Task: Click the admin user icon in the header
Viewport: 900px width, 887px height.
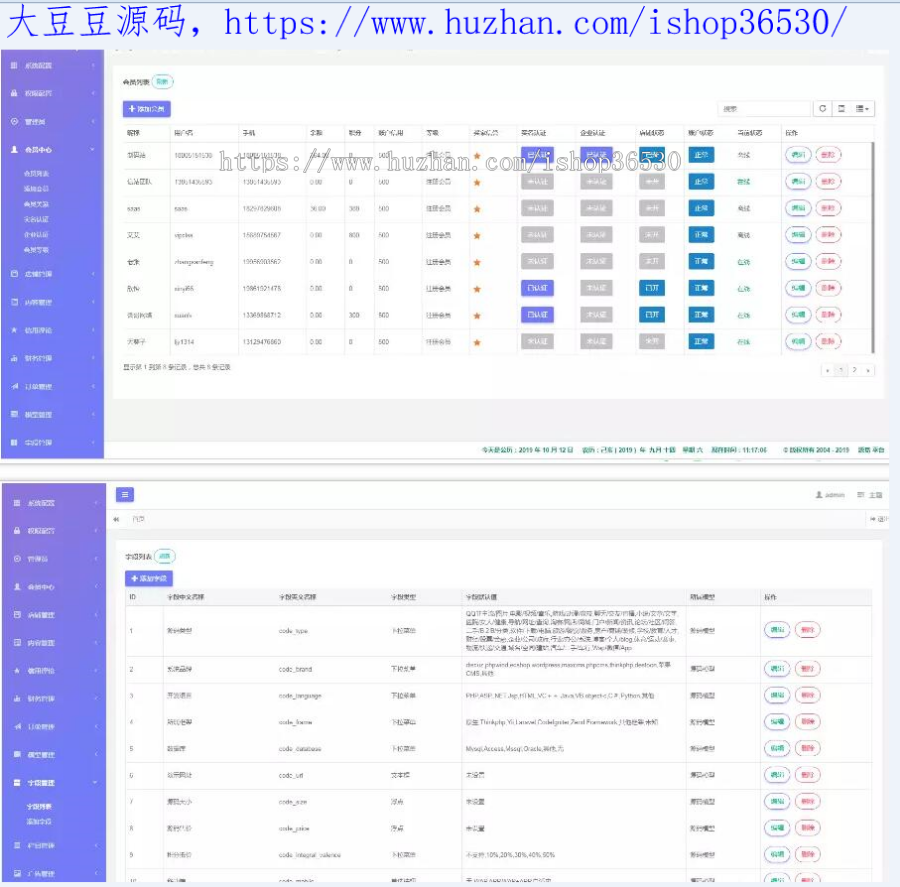Action: 819,495
